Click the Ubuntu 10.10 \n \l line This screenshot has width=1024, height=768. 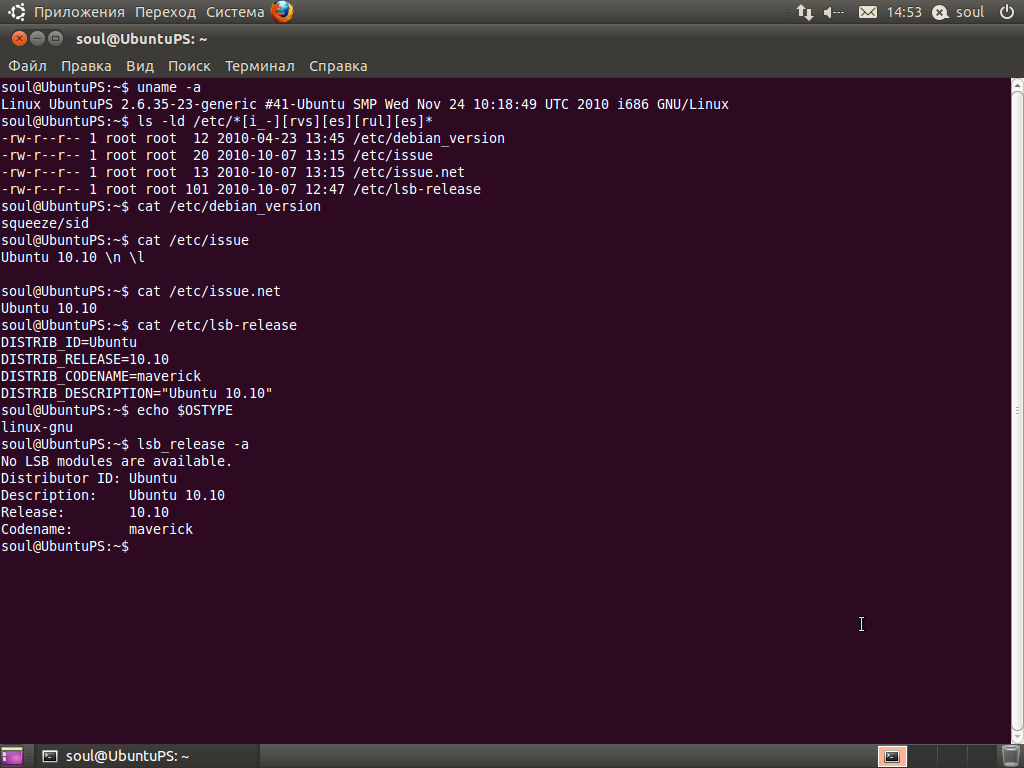coord(73,257)
